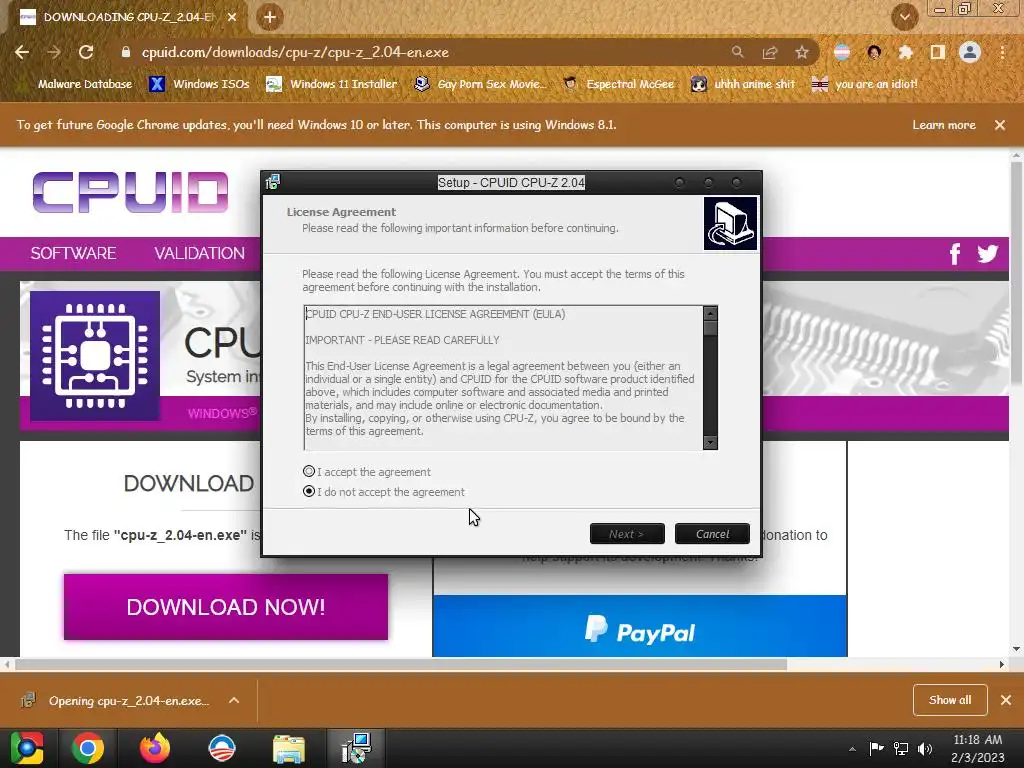Select I do not accept the agreement
The image size is (1024, 768).
click(384, 492)
